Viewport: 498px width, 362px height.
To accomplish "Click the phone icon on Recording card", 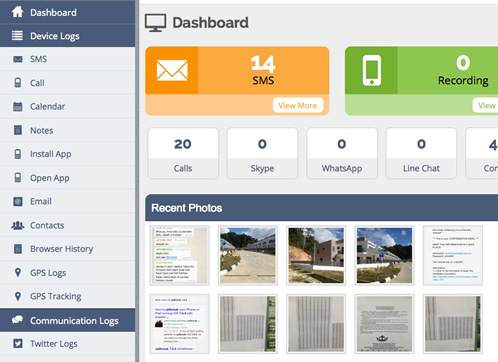I will click(x=372, y=70).
